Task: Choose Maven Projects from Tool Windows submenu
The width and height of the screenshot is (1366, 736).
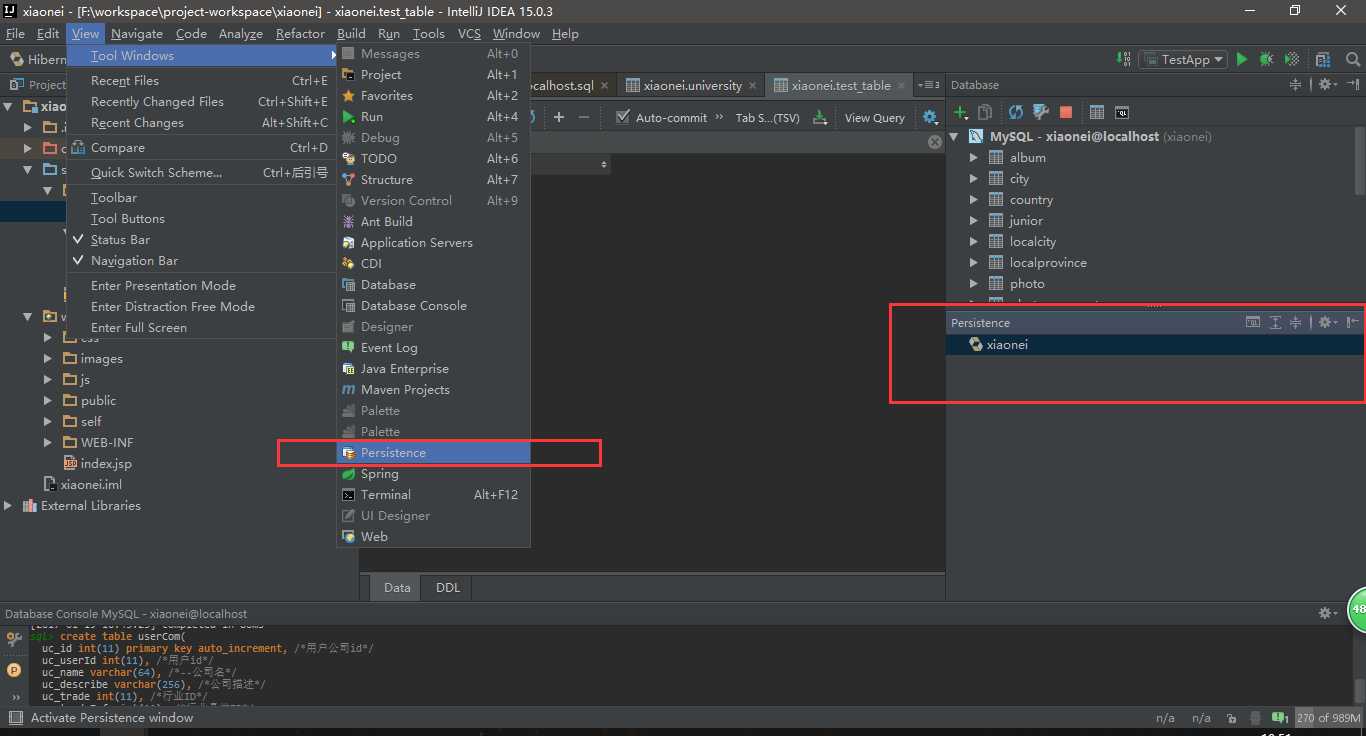Action: coord(433,389)
